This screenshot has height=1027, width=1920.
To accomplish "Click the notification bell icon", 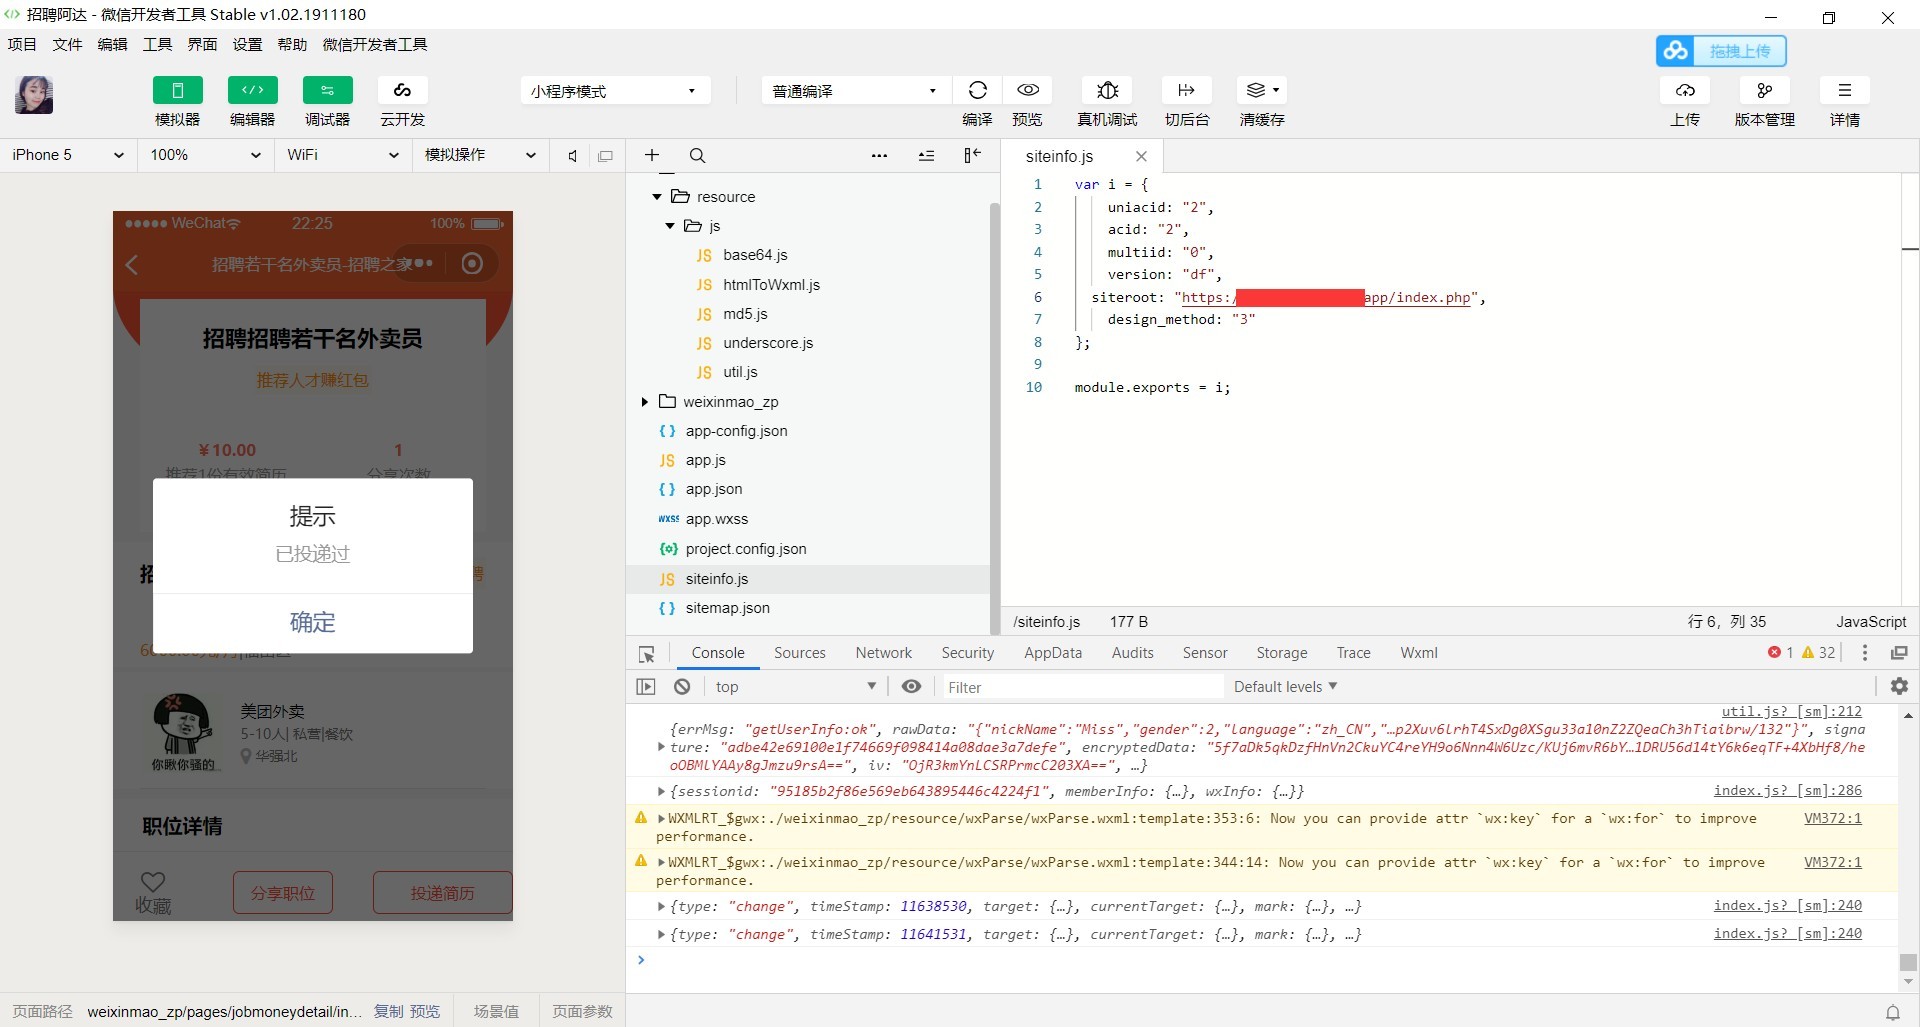I will 1892,1012.
